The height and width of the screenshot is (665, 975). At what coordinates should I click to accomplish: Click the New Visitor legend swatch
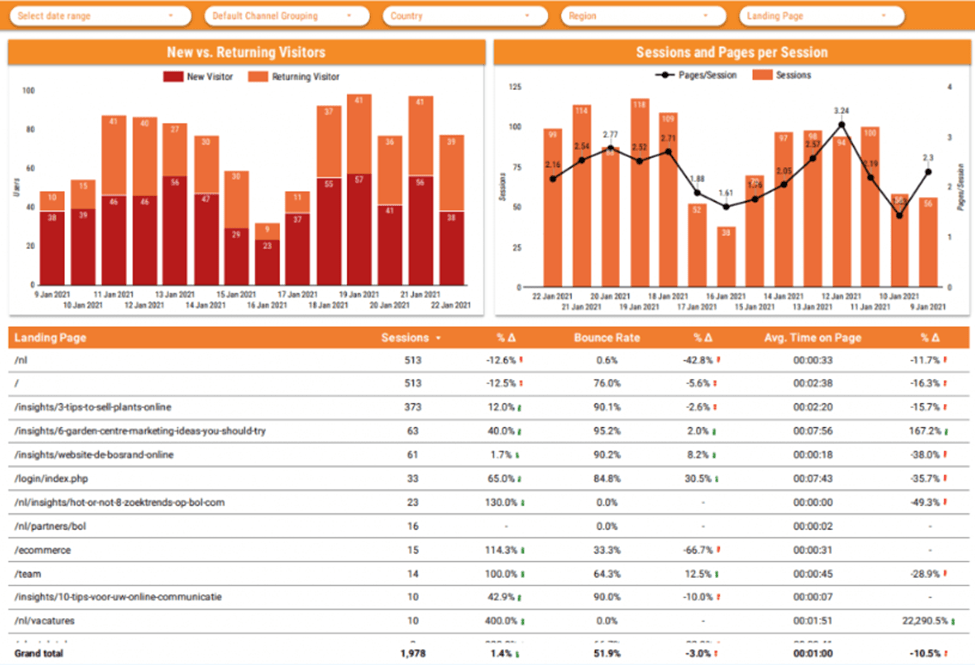[x=173, y=77]
